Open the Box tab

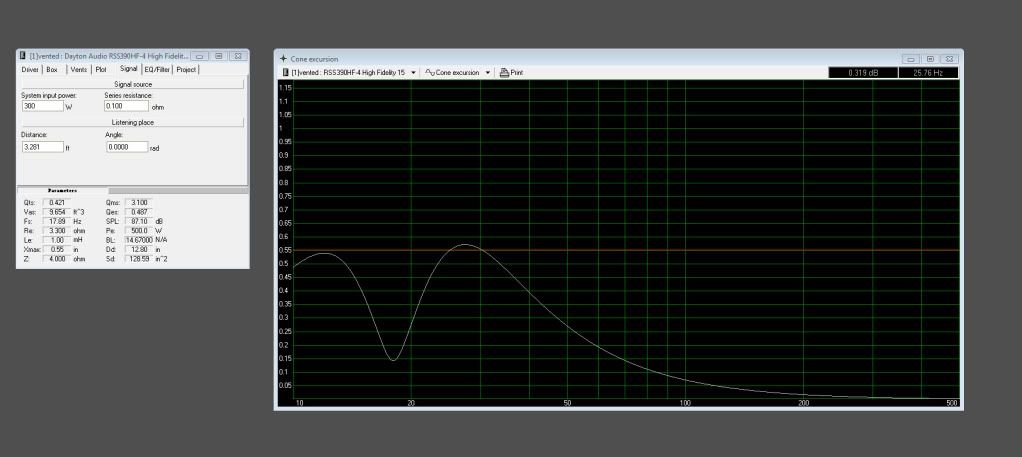52,70
